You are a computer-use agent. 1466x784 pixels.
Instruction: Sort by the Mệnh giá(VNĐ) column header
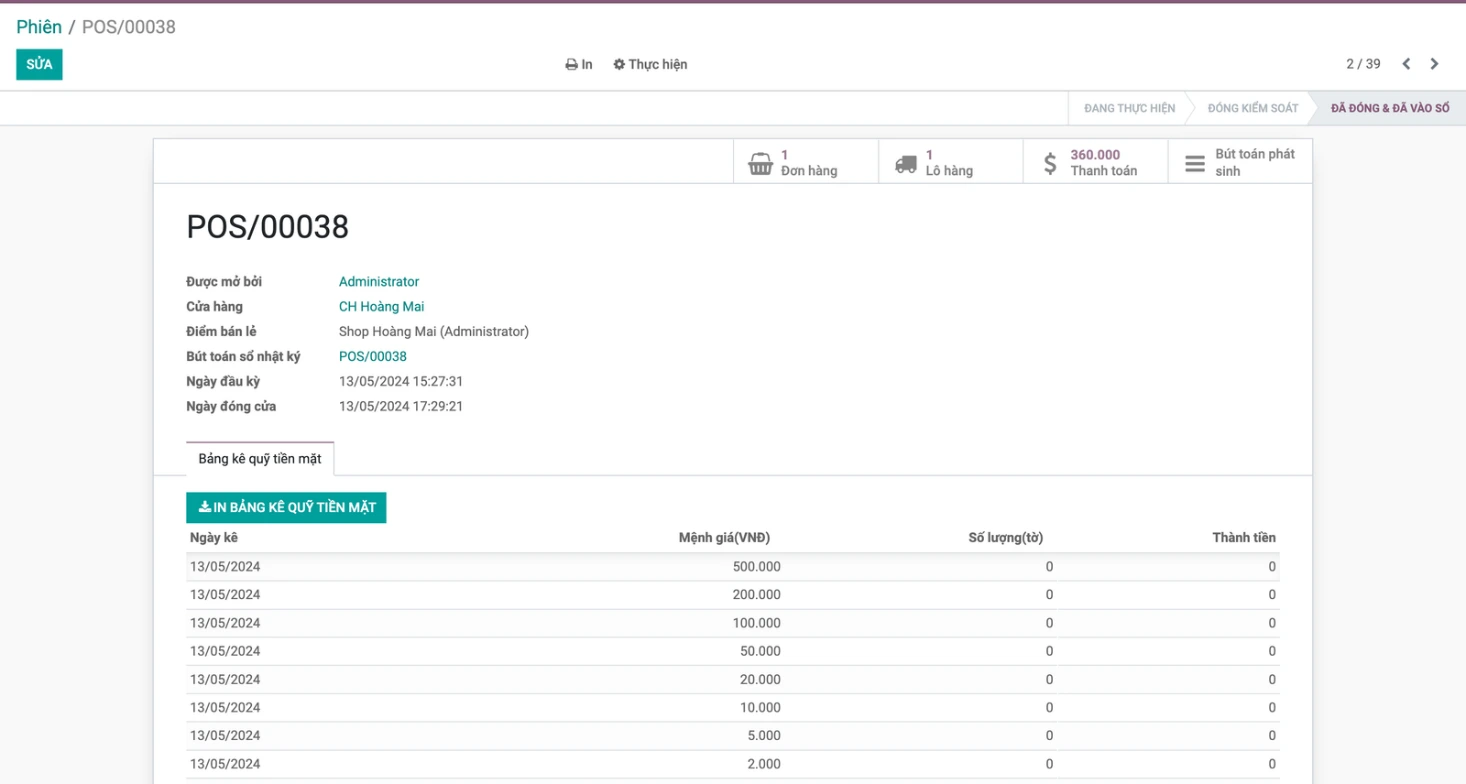[724, 538]
